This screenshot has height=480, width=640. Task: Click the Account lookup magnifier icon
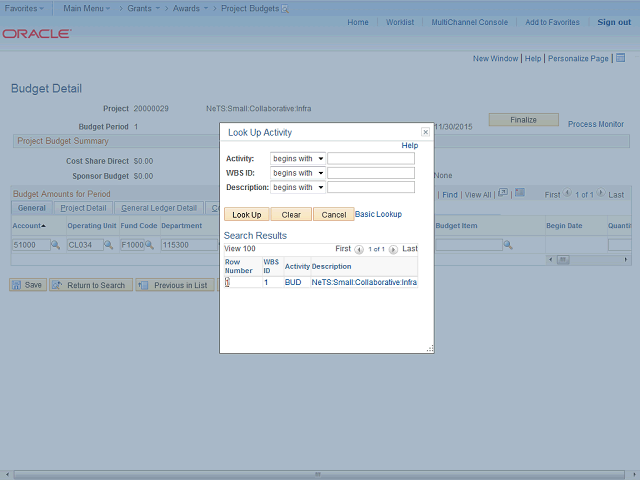click(x=55, y=245)
